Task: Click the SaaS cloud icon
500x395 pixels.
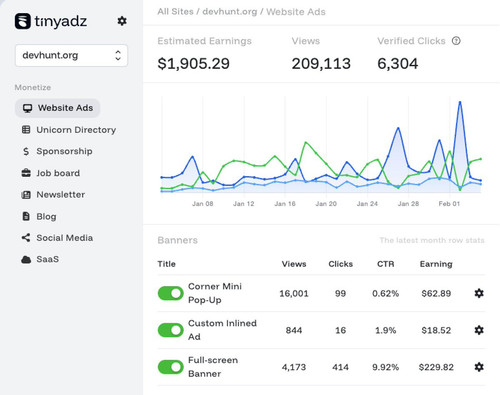Action: tap(26, 259)
